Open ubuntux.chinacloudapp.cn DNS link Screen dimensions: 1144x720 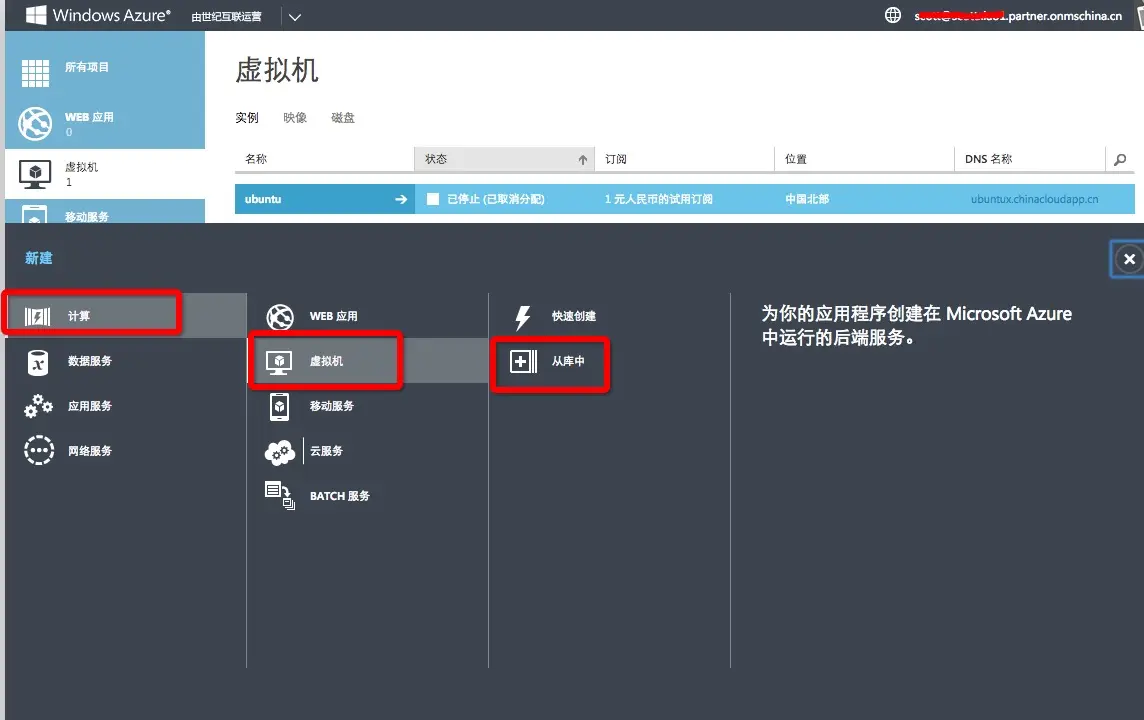(1034, 199)
